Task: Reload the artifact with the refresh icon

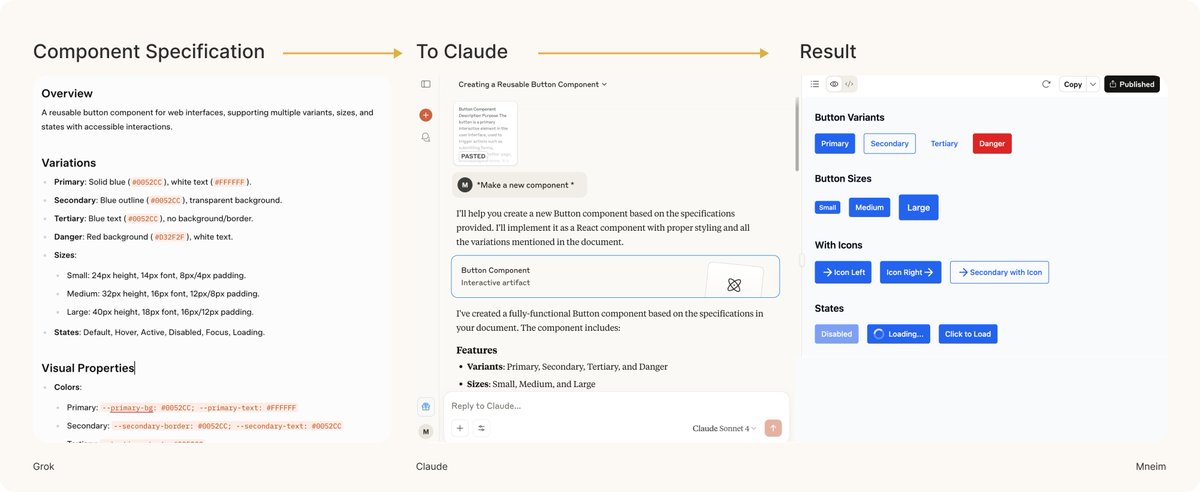Action: tap(1046, 84)
